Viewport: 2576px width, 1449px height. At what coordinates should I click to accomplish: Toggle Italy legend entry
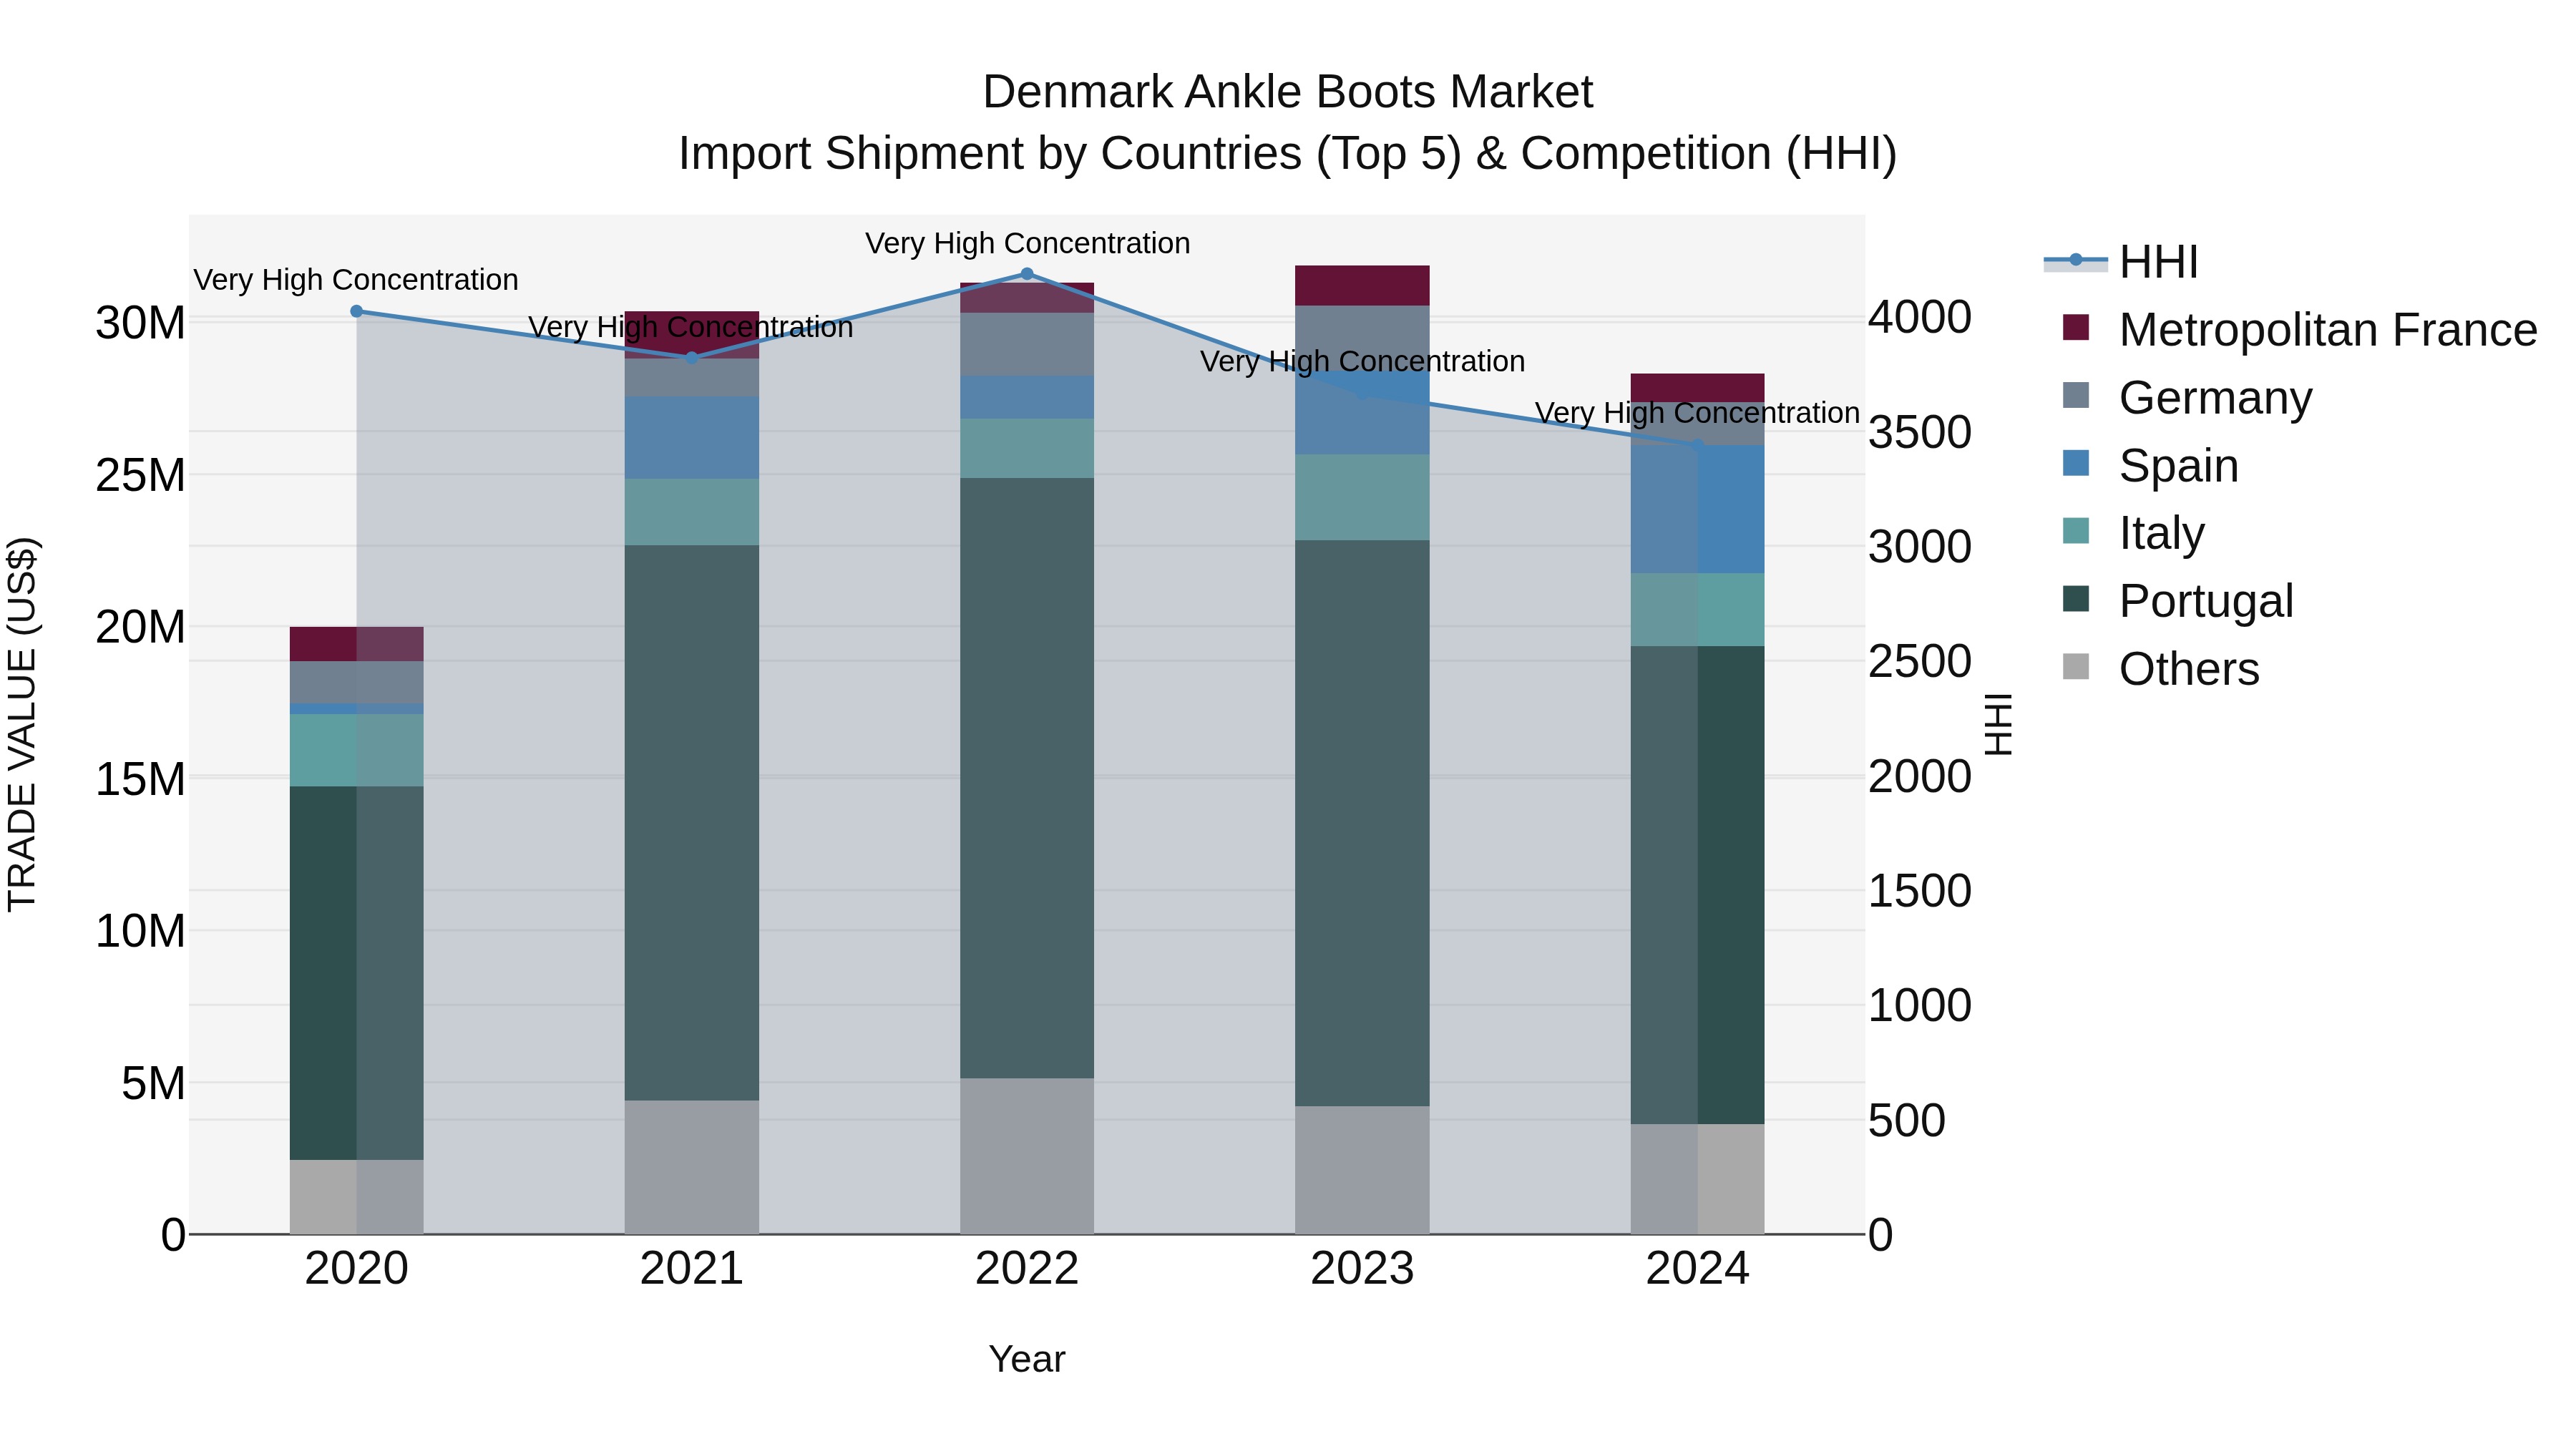point(2133,533)
